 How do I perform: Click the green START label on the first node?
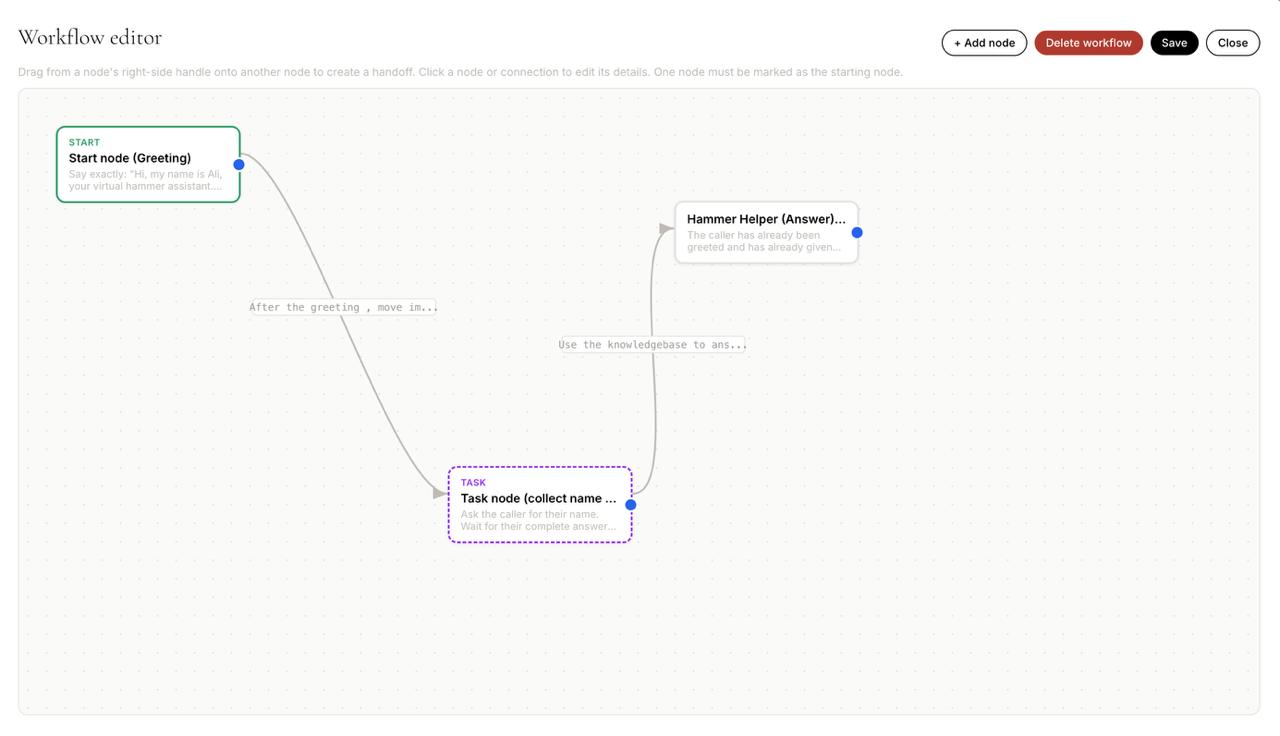tap(84, 143)
